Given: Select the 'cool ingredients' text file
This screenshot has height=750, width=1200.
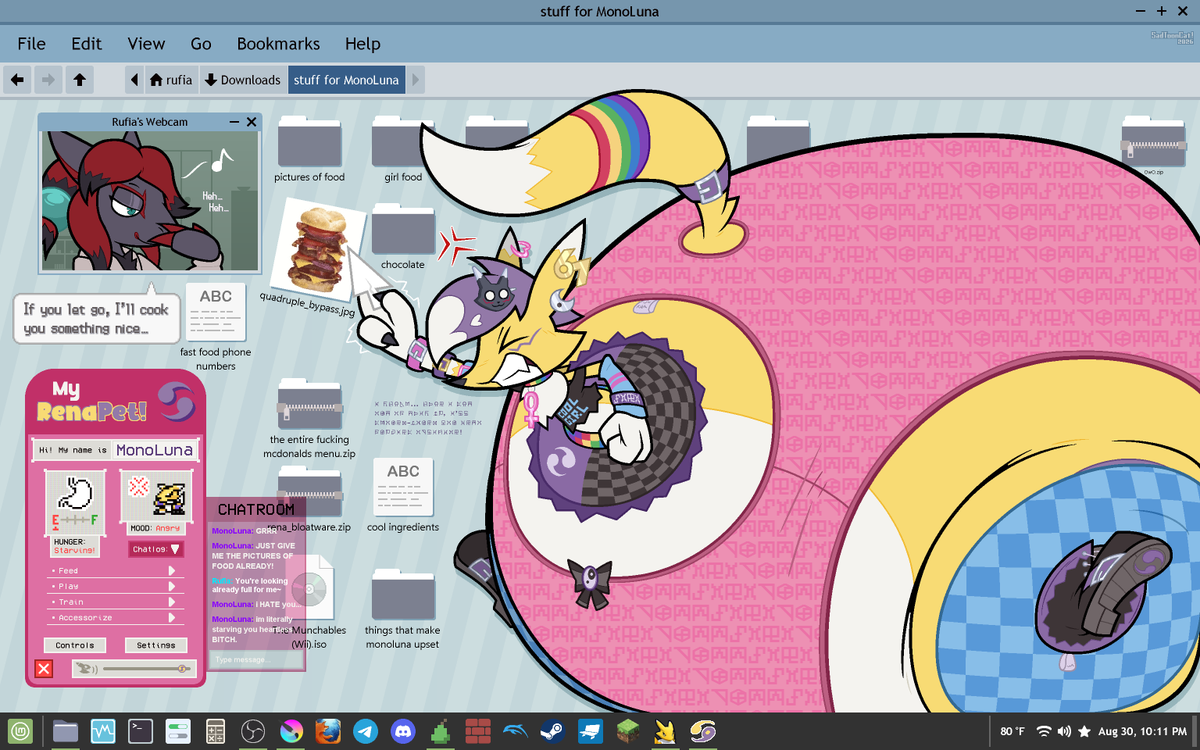Looking at the screenshot, I should 403,495.
